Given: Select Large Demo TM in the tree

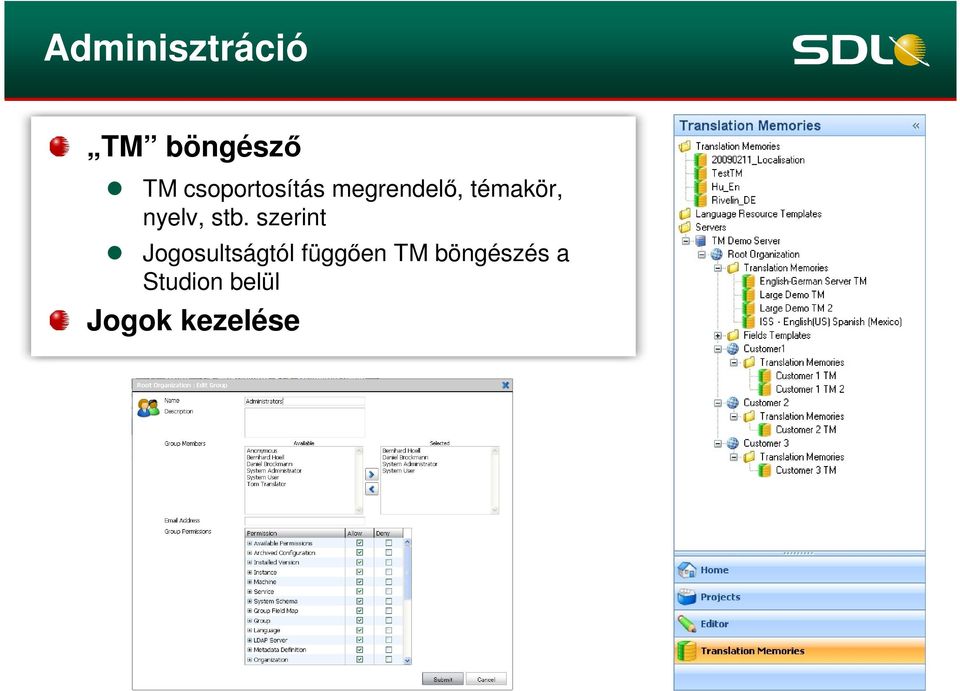Looking at the screenshot, I should [x=792, y=294].
